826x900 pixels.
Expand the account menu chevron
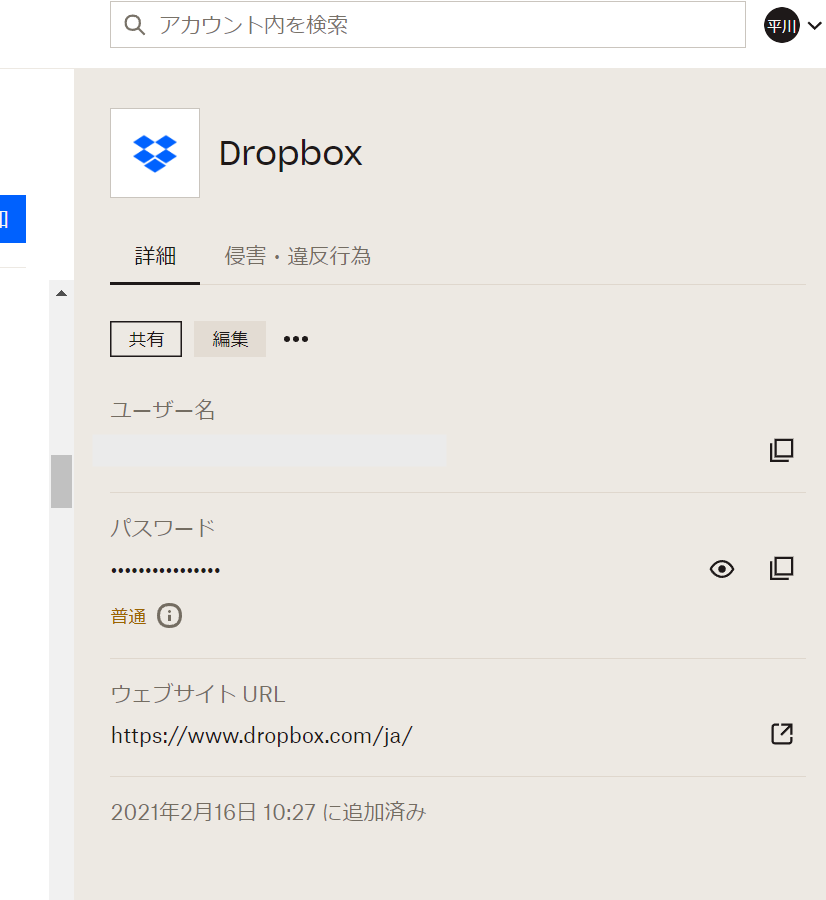coord(814,27)
